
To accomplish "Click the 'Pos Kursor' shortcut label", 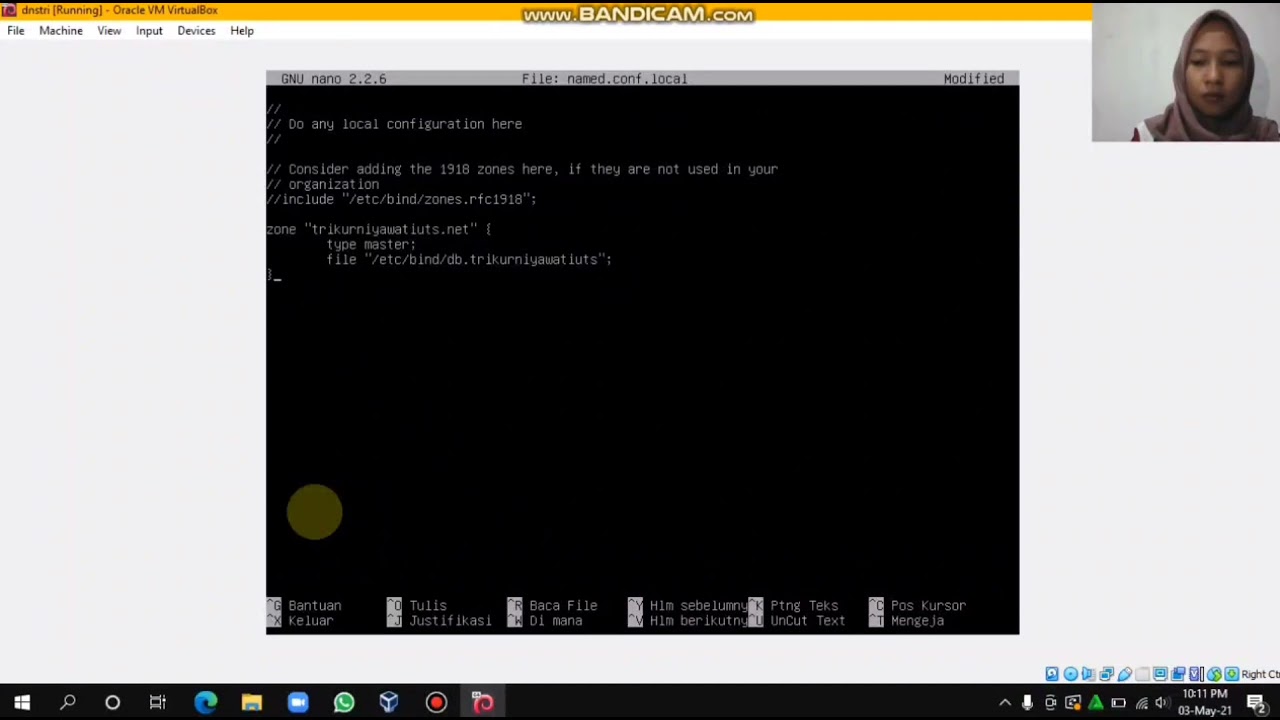I will (928, 606).
